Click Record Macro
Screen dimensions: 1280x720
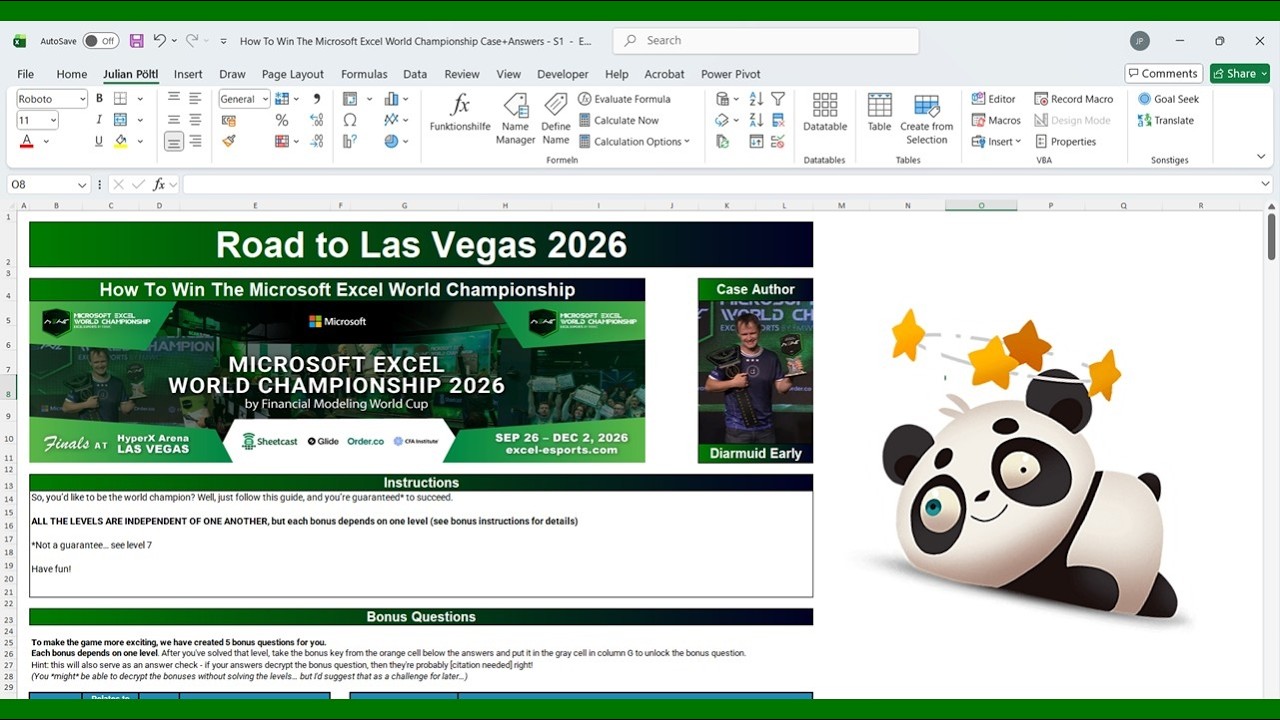click(1074, 99)
